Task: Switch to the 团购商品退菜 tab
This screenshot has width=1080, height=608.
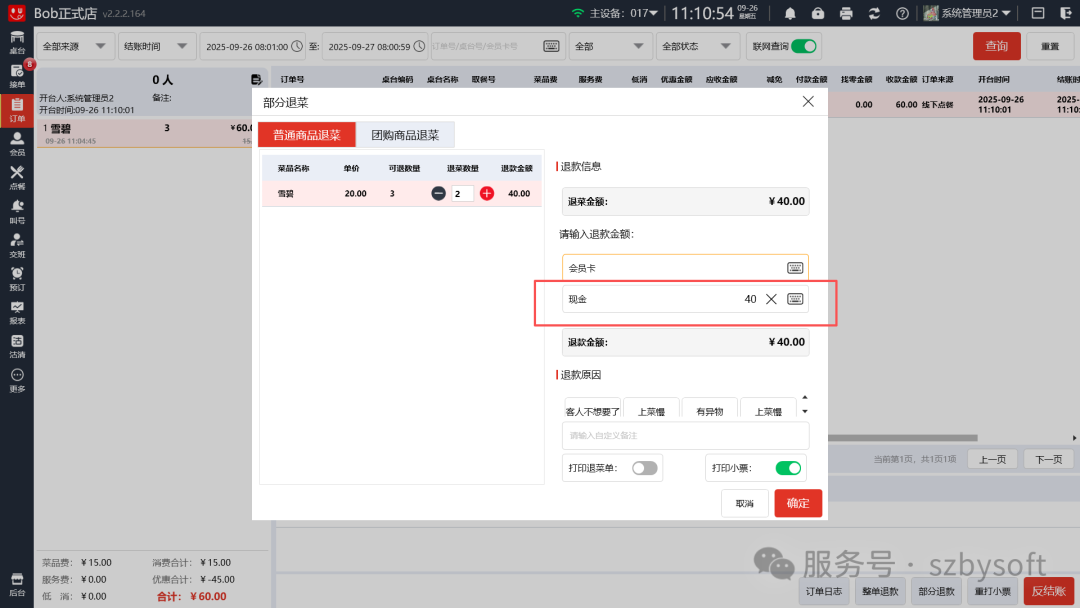Action: coord(408,134)
